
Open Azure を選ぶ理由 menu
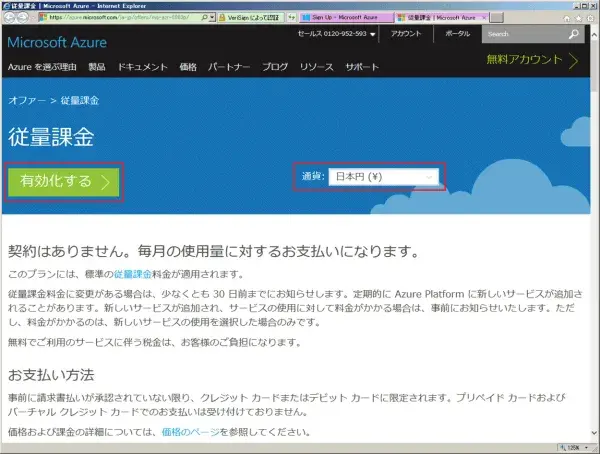coord(42,67)
